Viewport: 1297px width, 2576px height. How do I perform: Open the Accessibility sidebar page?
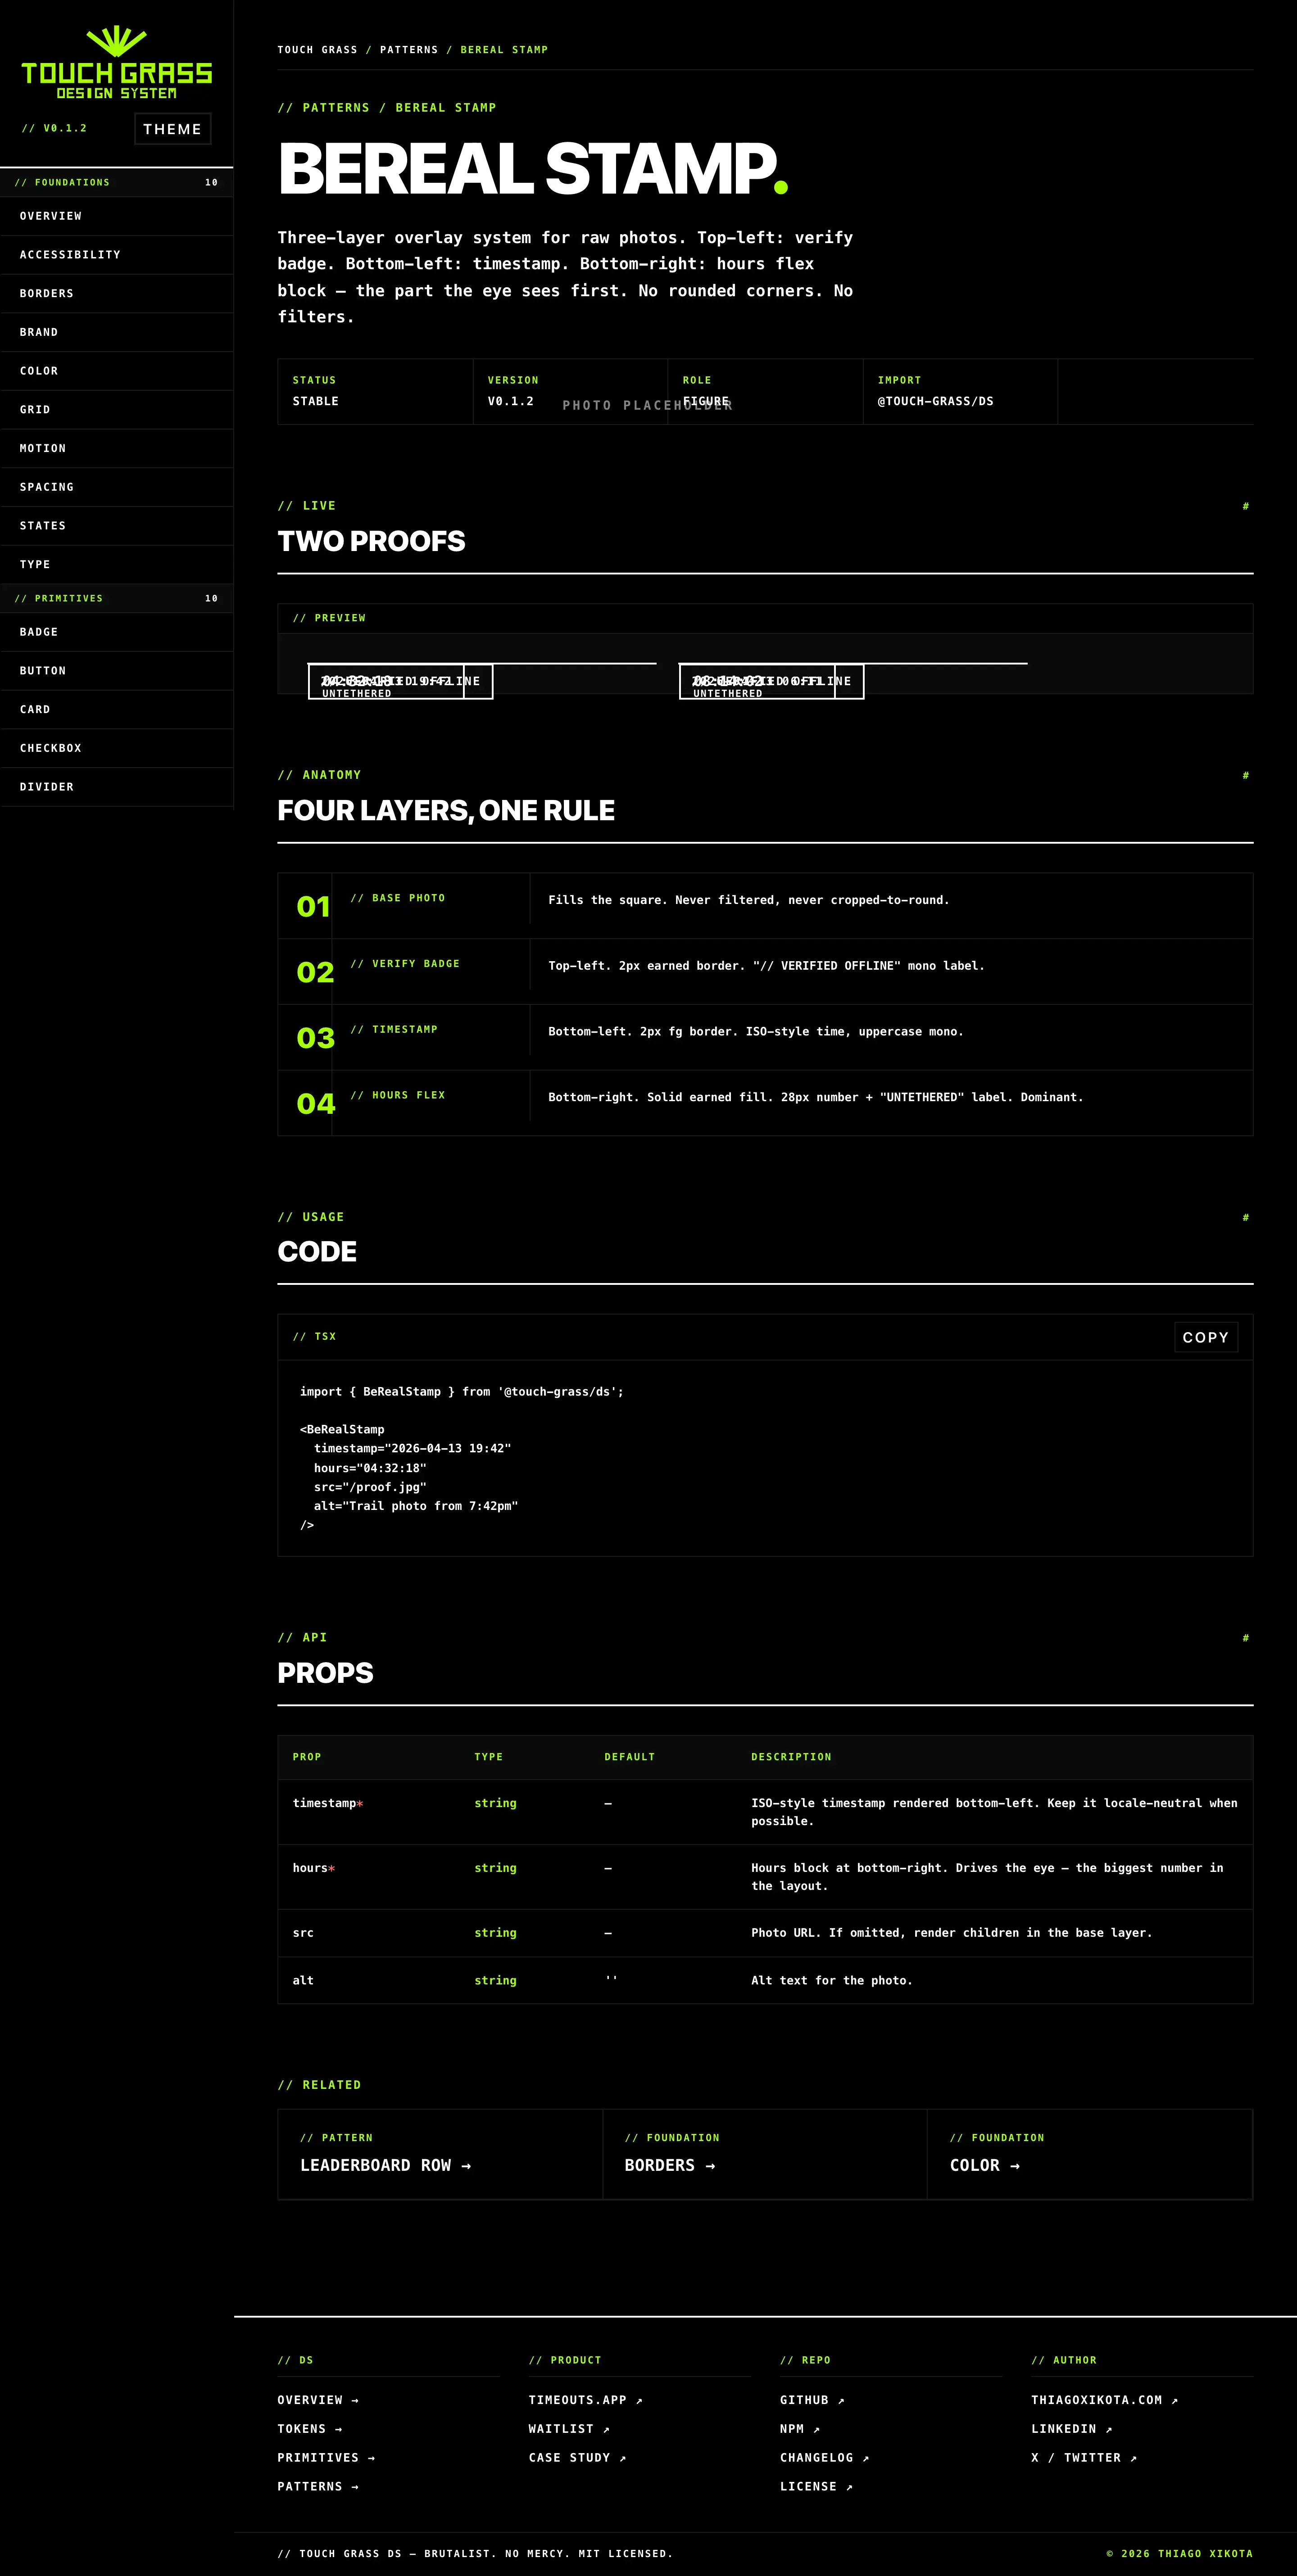click(x=70, y=255)
